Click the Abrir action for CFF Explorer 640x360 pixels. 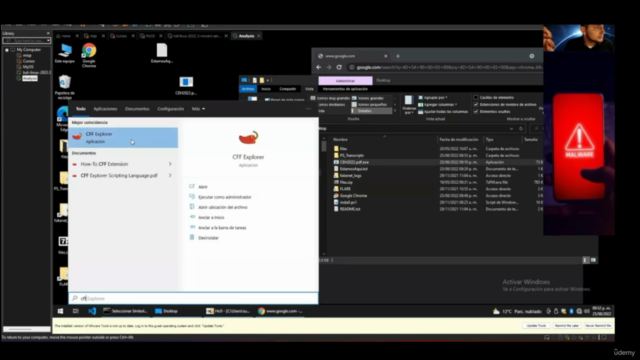tap(203, 187)
